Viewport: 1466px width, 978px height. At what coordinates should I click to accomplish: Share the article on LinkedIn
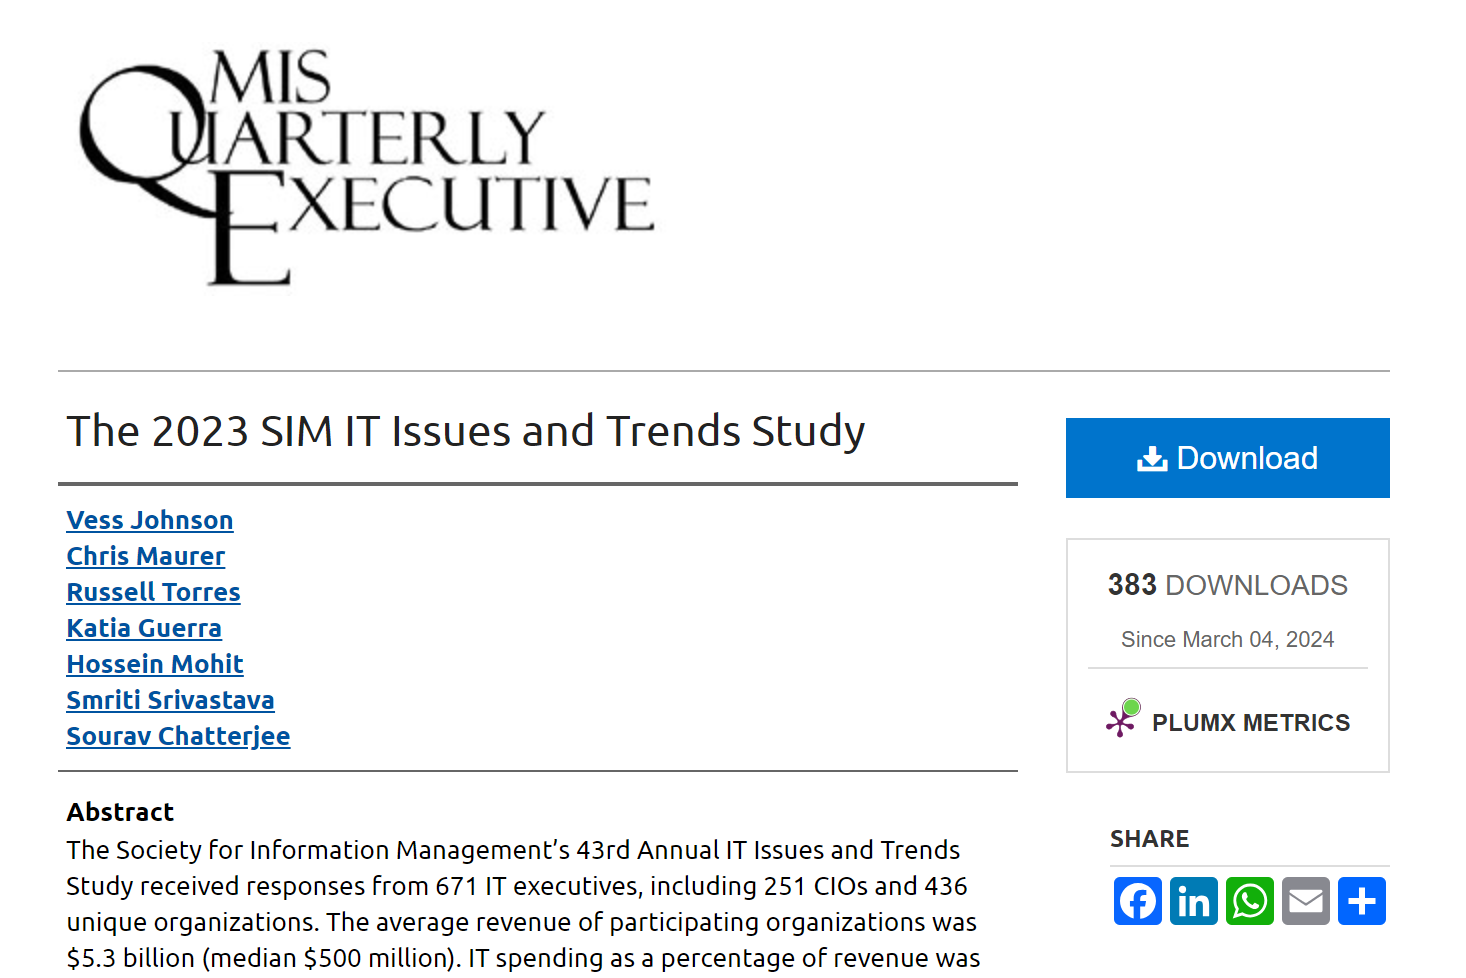(x=1194, y=901)
